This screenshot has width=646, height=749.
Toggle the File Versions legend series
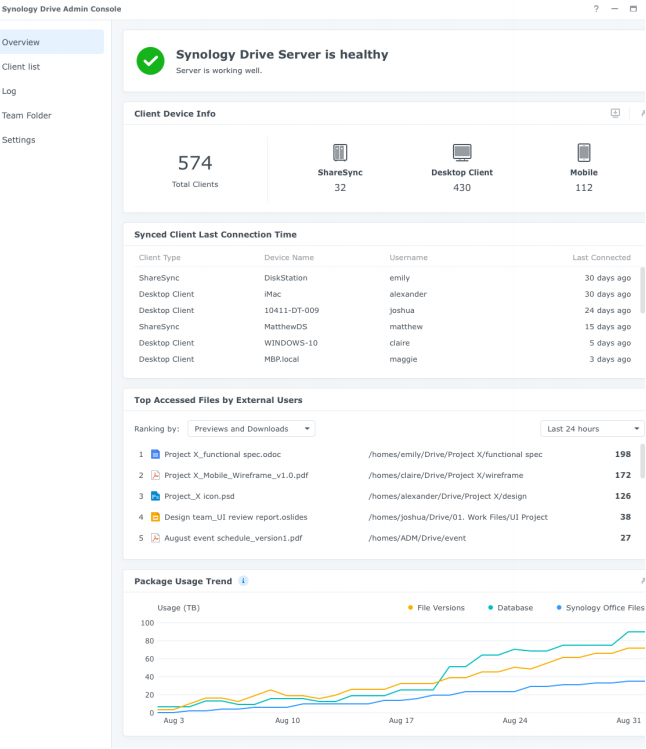(x=440, y=607)
